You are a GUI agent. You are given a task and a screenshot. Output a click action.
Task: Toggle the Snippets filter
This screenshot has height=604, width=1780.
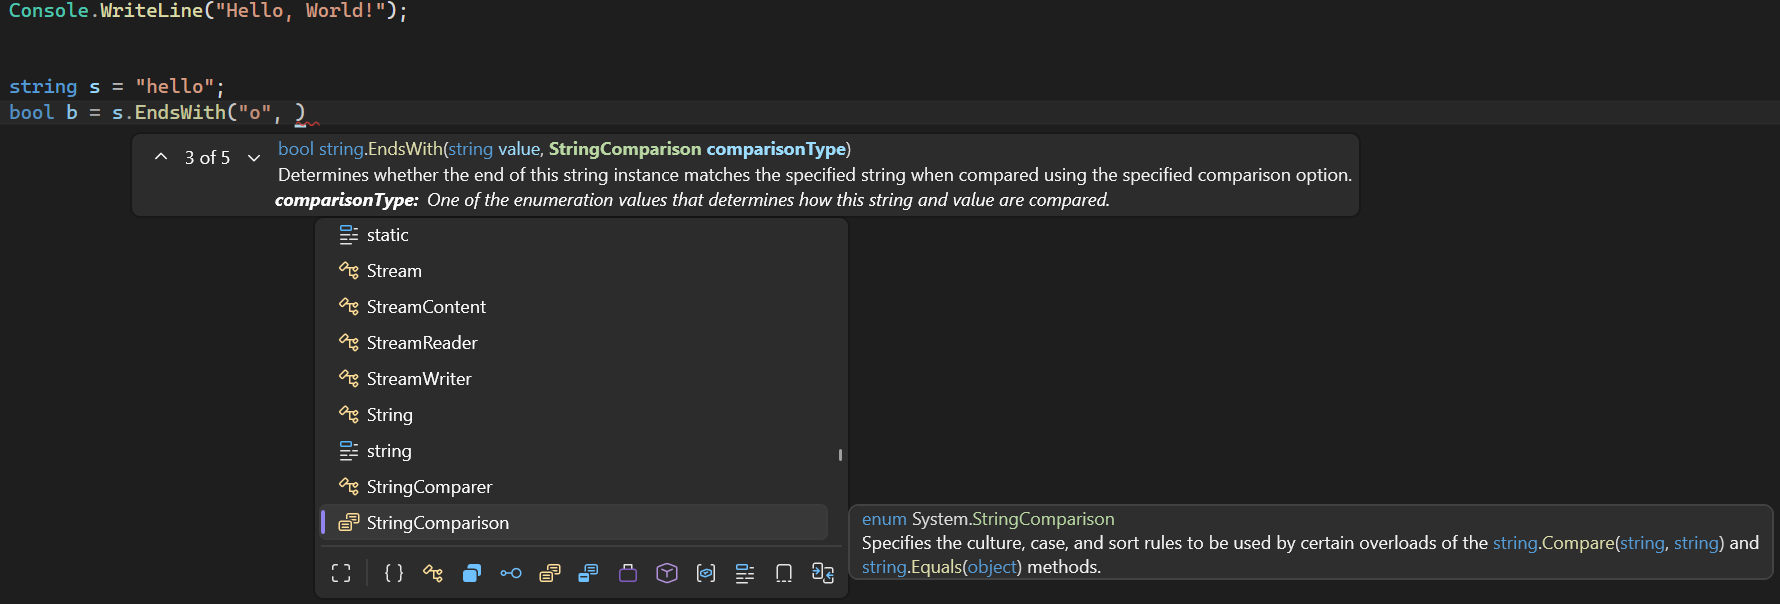[784, 573]
